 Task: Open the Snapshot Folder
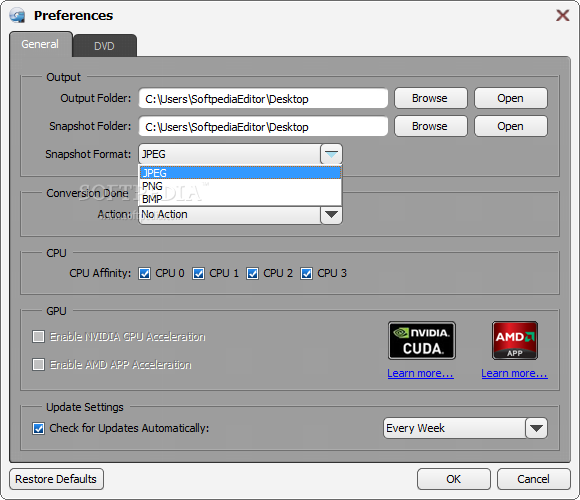tap(510, 126)
